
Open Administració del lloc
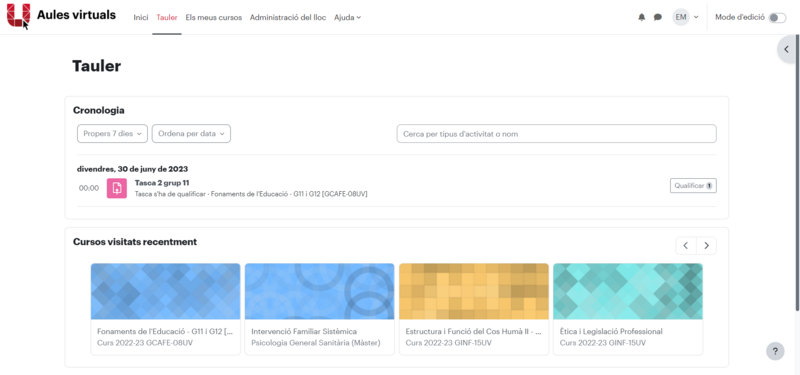(288, 17)
